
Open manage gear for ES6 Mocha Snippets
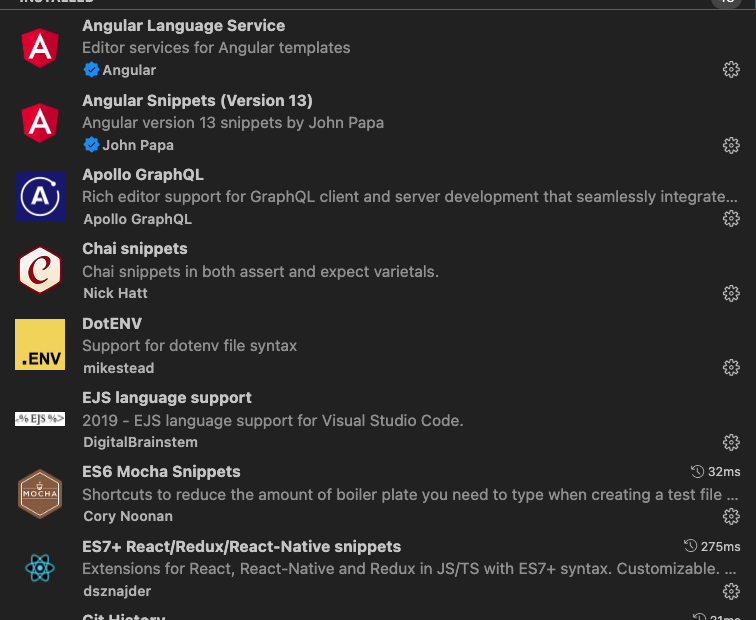(x=731, y=516)
